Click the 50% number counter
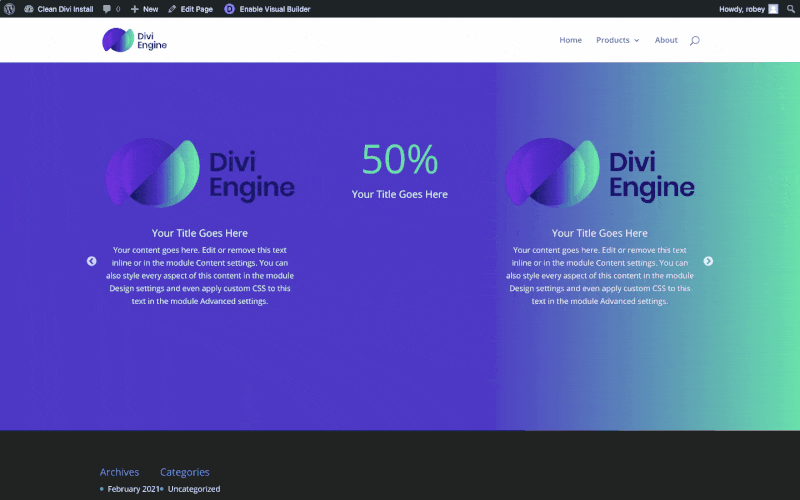 click(x=400, y=160)
